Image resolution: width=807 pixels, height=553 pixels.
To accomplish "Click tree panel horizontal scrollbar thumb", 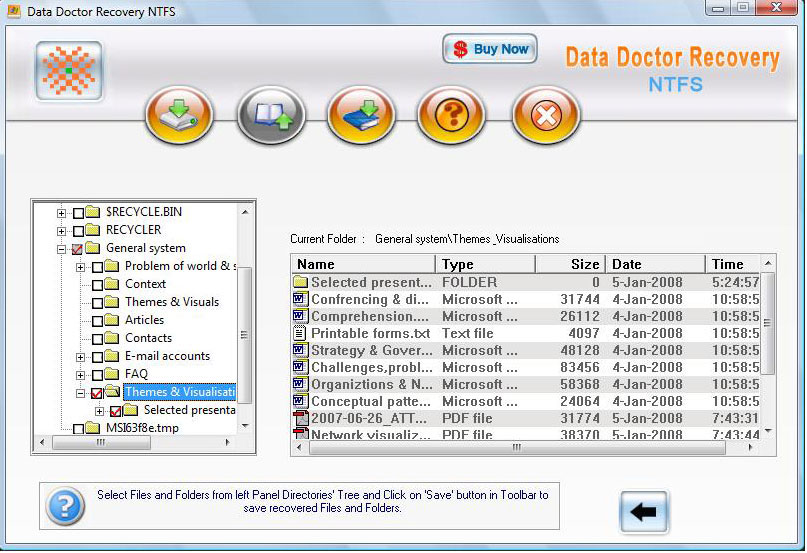I will [x=101, y=442].
